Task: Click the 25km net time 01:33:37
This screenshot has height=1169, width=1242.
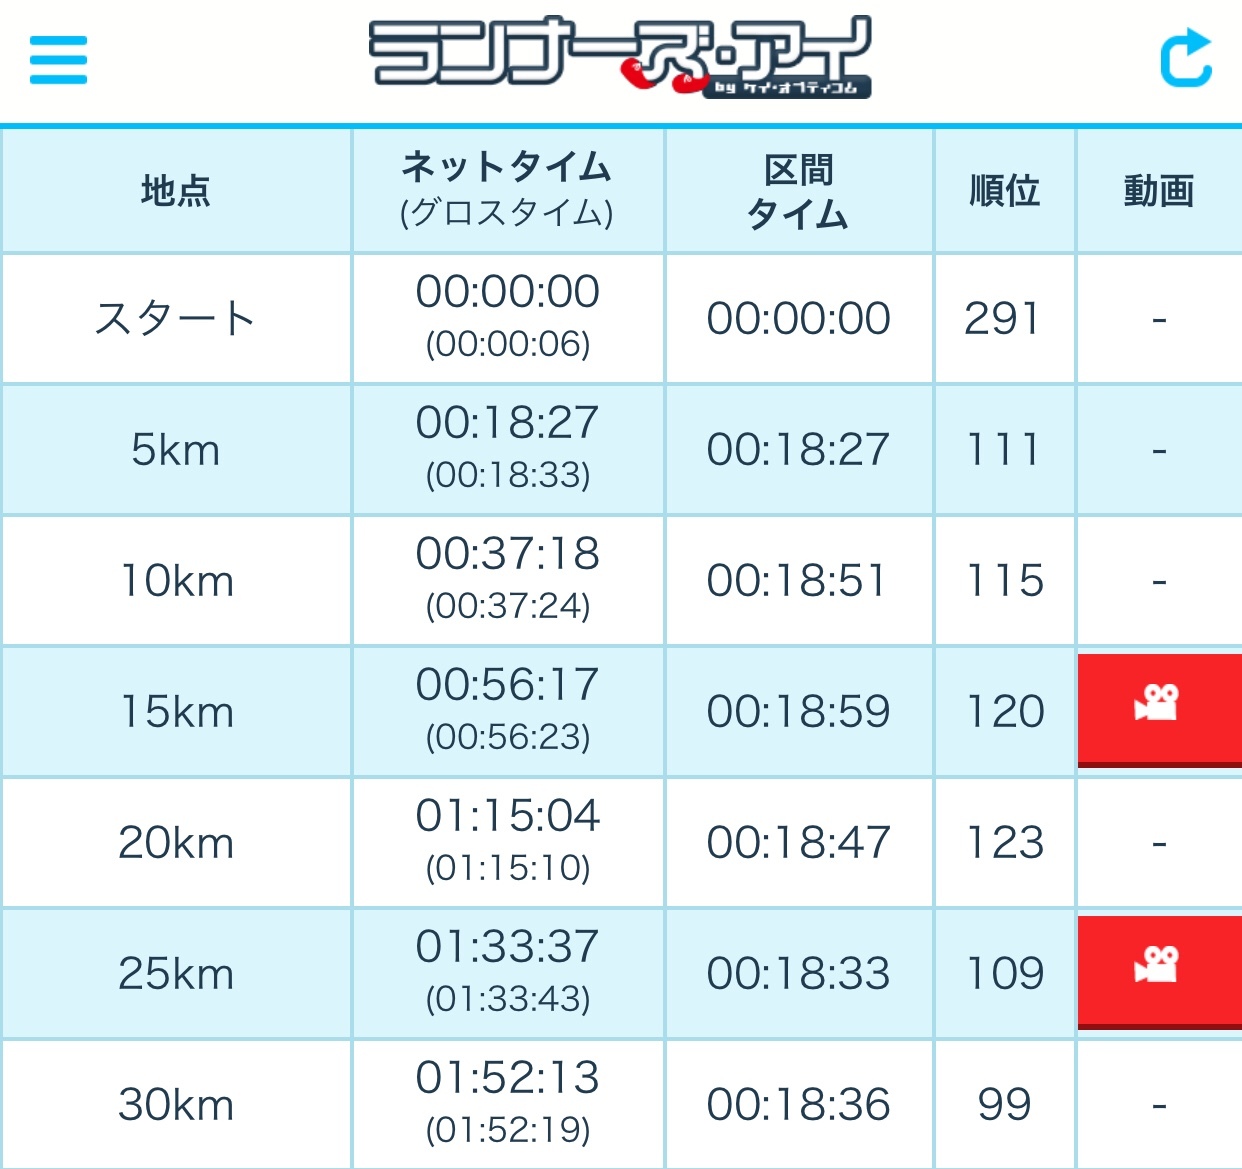Action: point(508,946)
